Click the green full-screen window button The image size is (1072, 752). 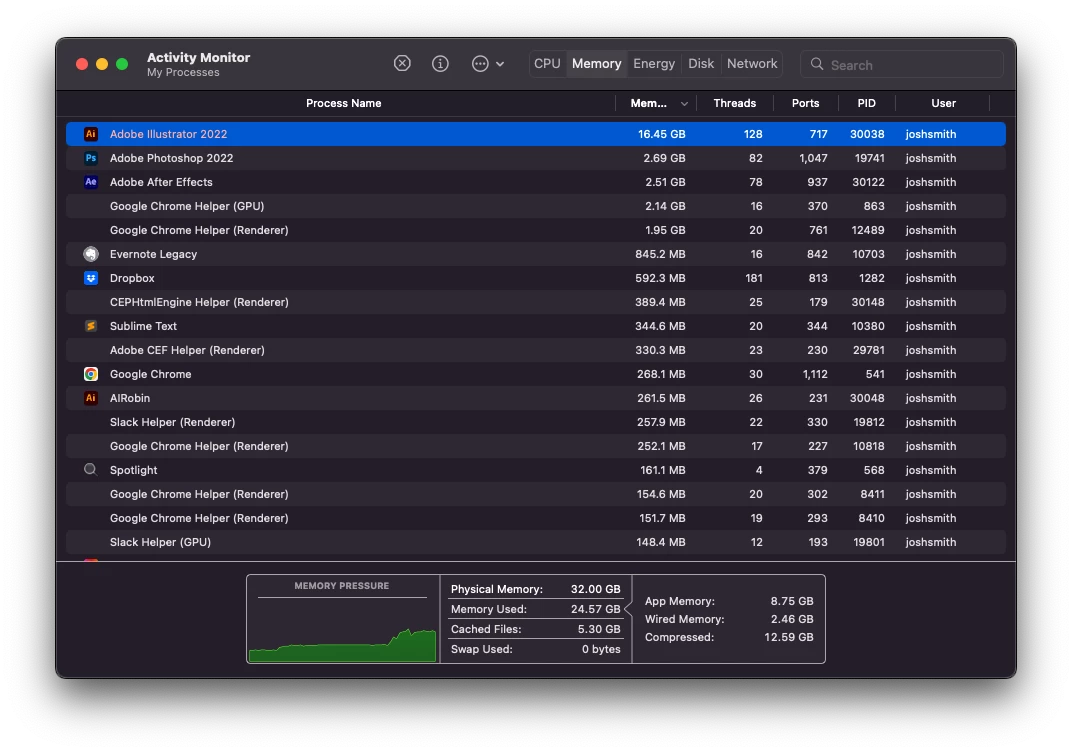[122, 64]
